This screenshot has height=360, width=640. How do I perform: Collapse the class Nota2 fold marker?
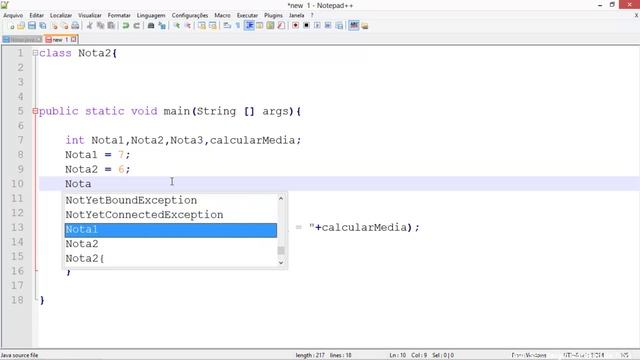click(35, 53)
